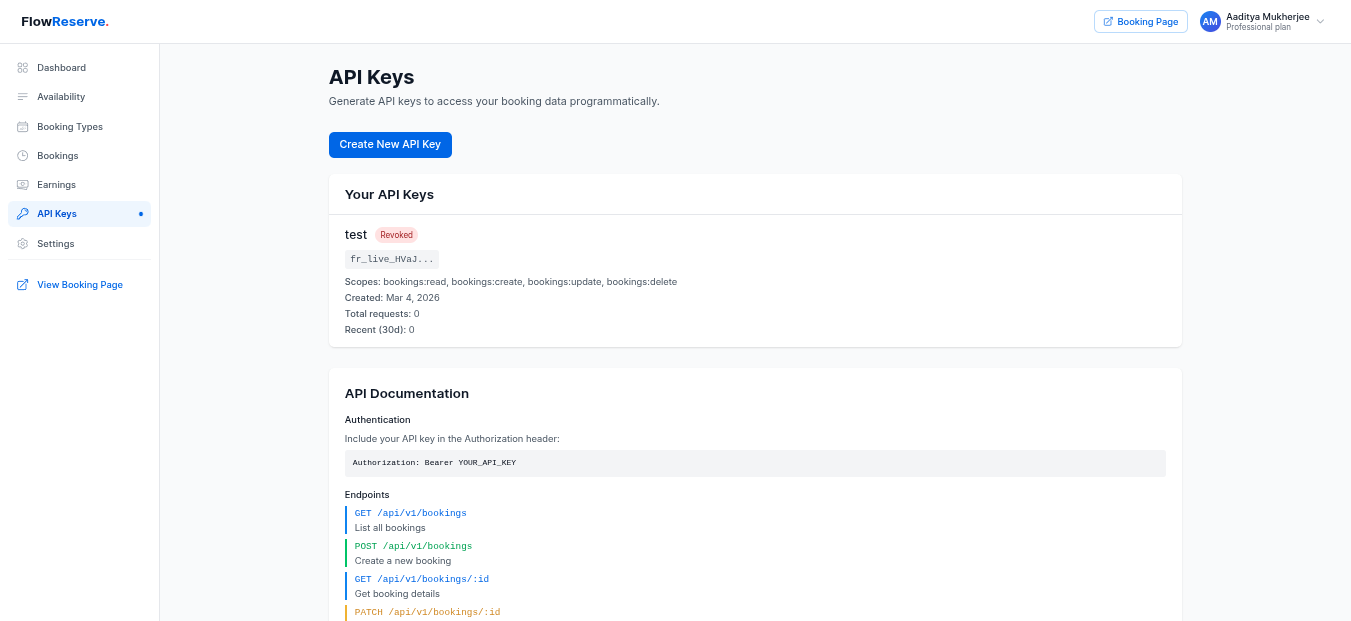The image size is (1351, 621).
Task: Expand the chevron next to Aaditya Mukherjee
Action: 1321,22
